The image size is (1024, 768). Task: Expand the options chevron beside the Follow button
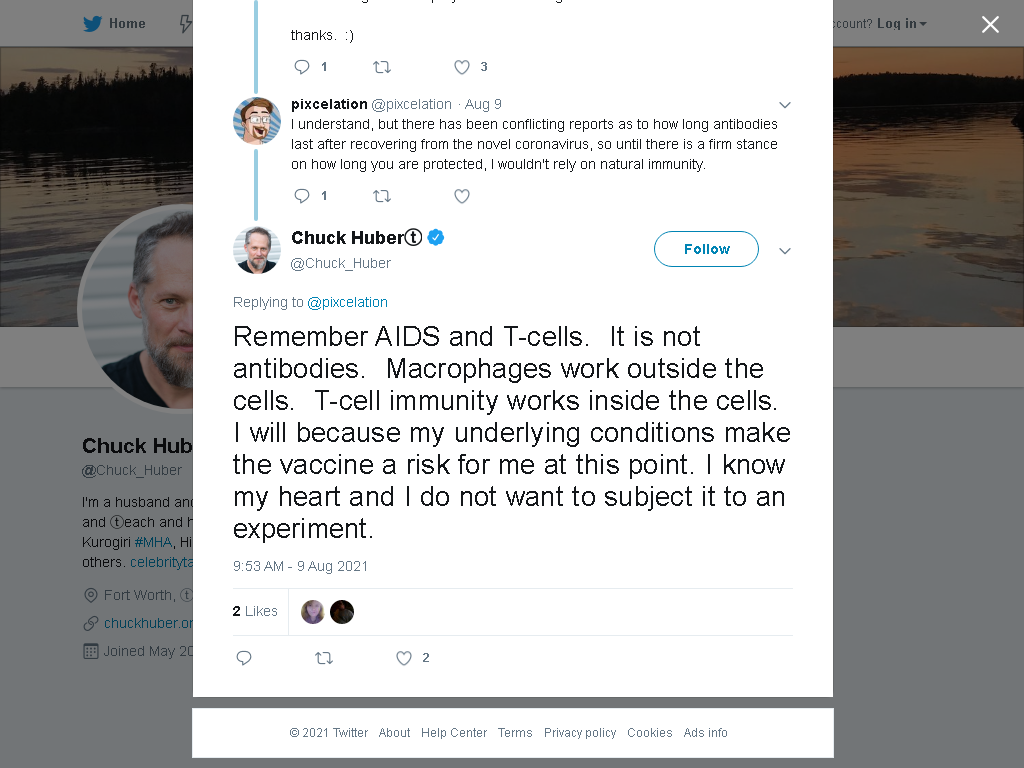coord(785,251)
